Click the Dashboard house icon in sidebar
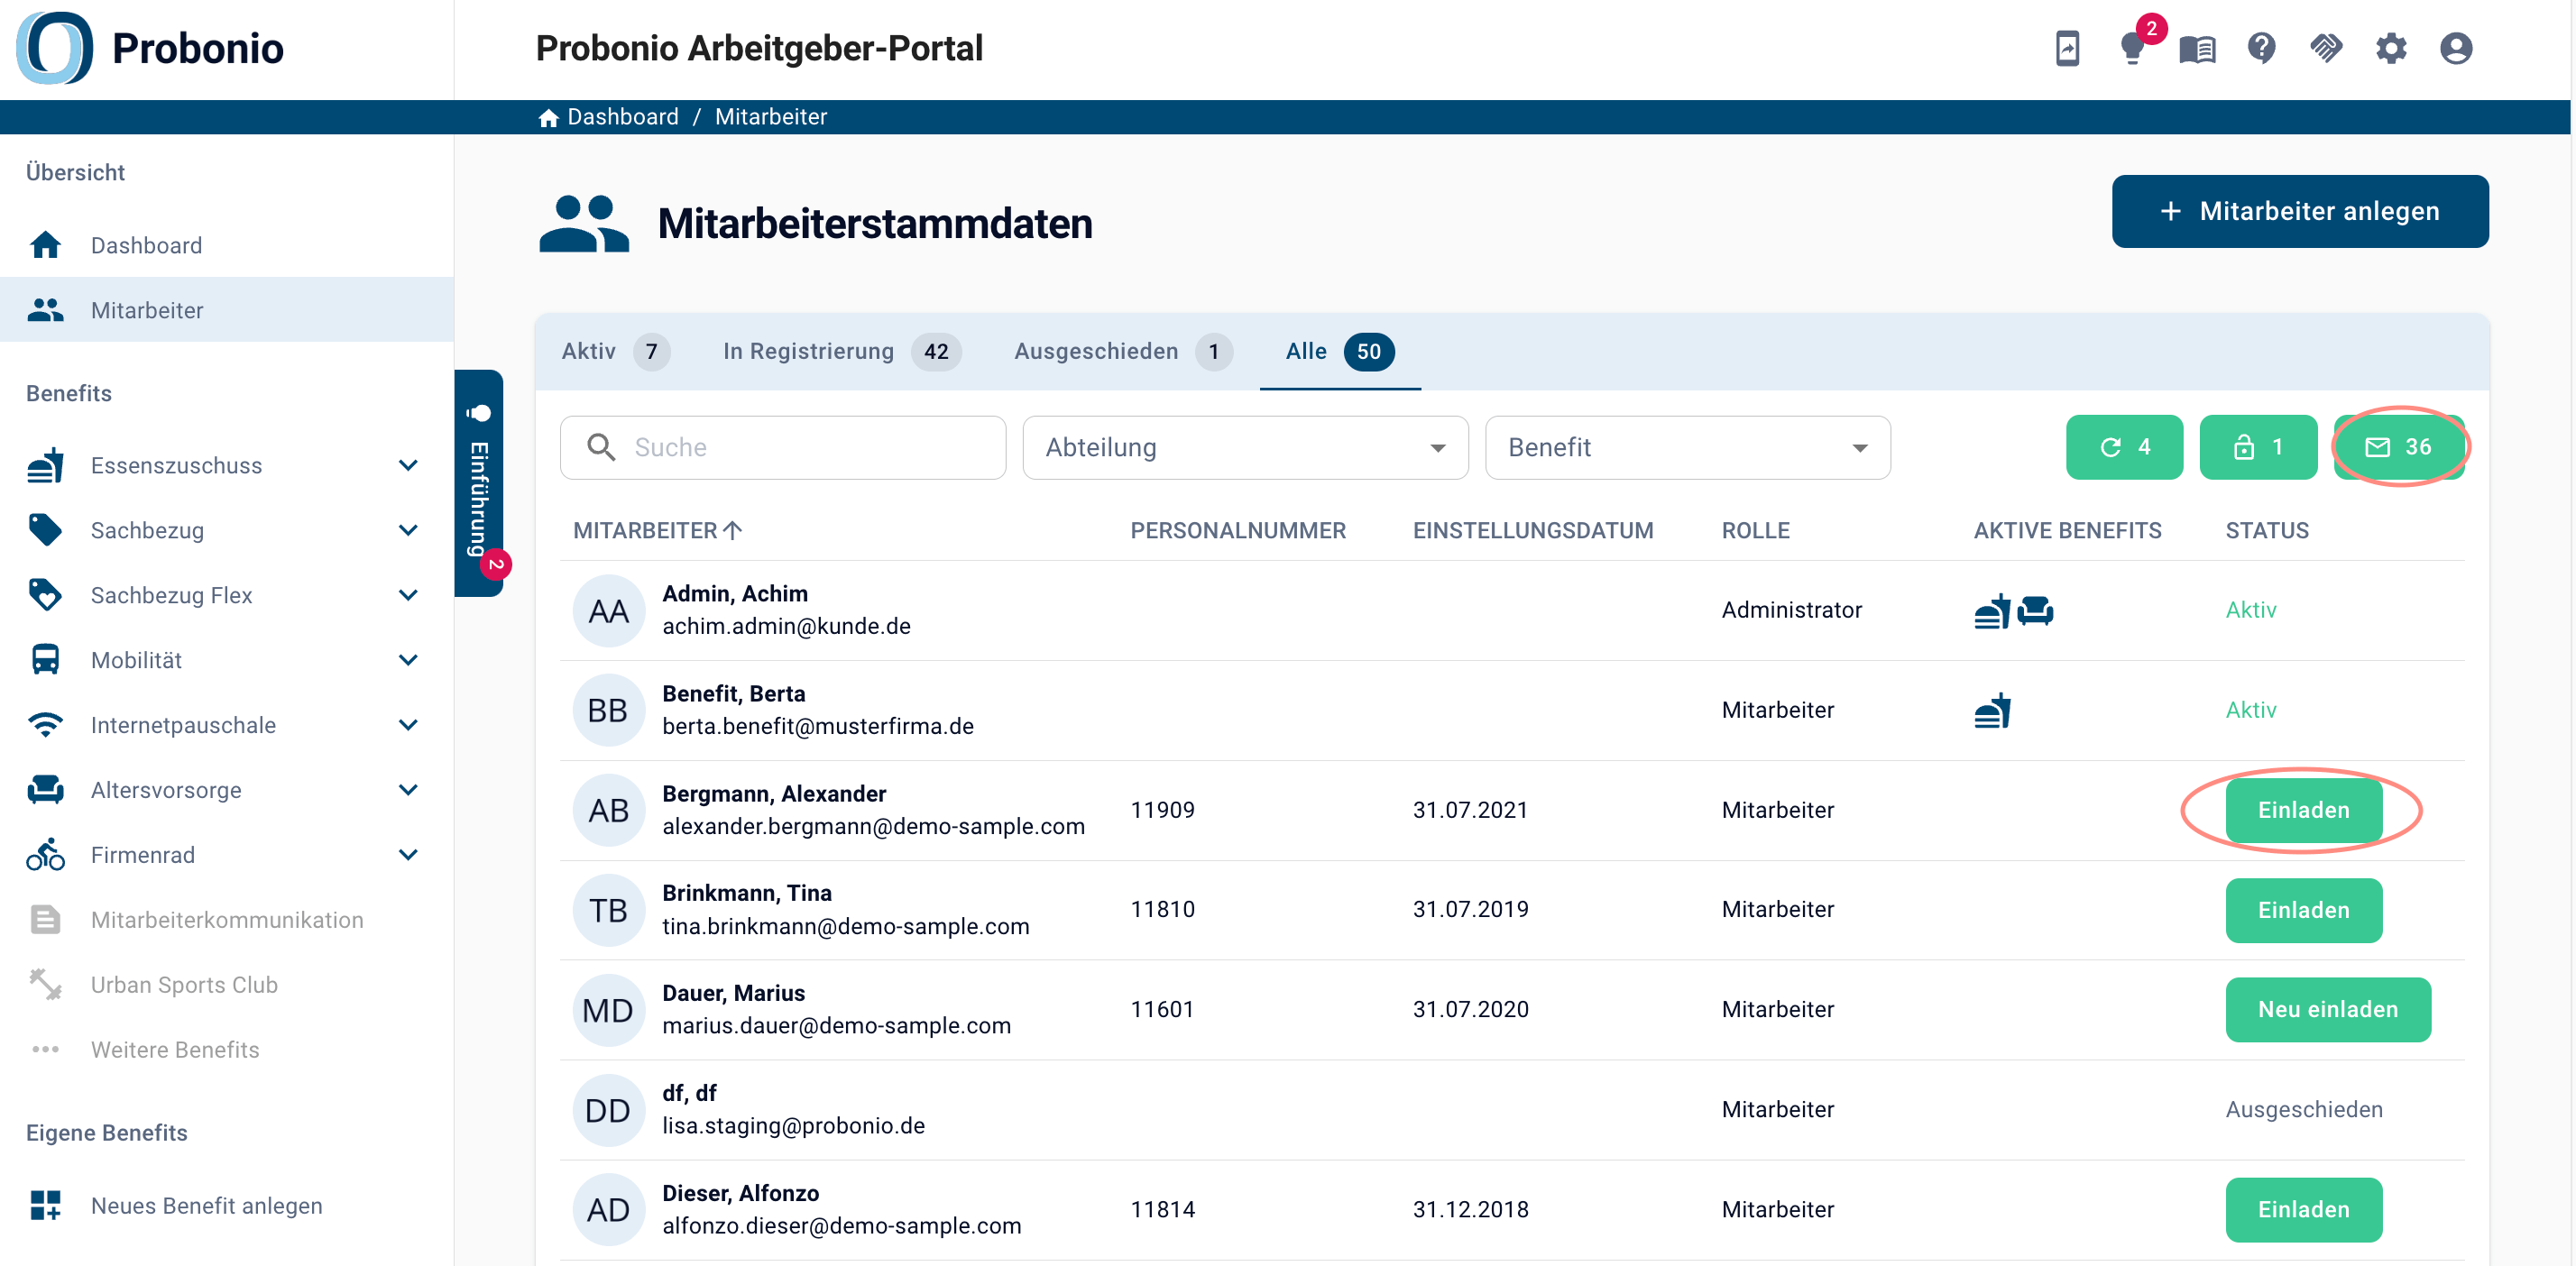 pyautogui.click(x=45, y=245)
